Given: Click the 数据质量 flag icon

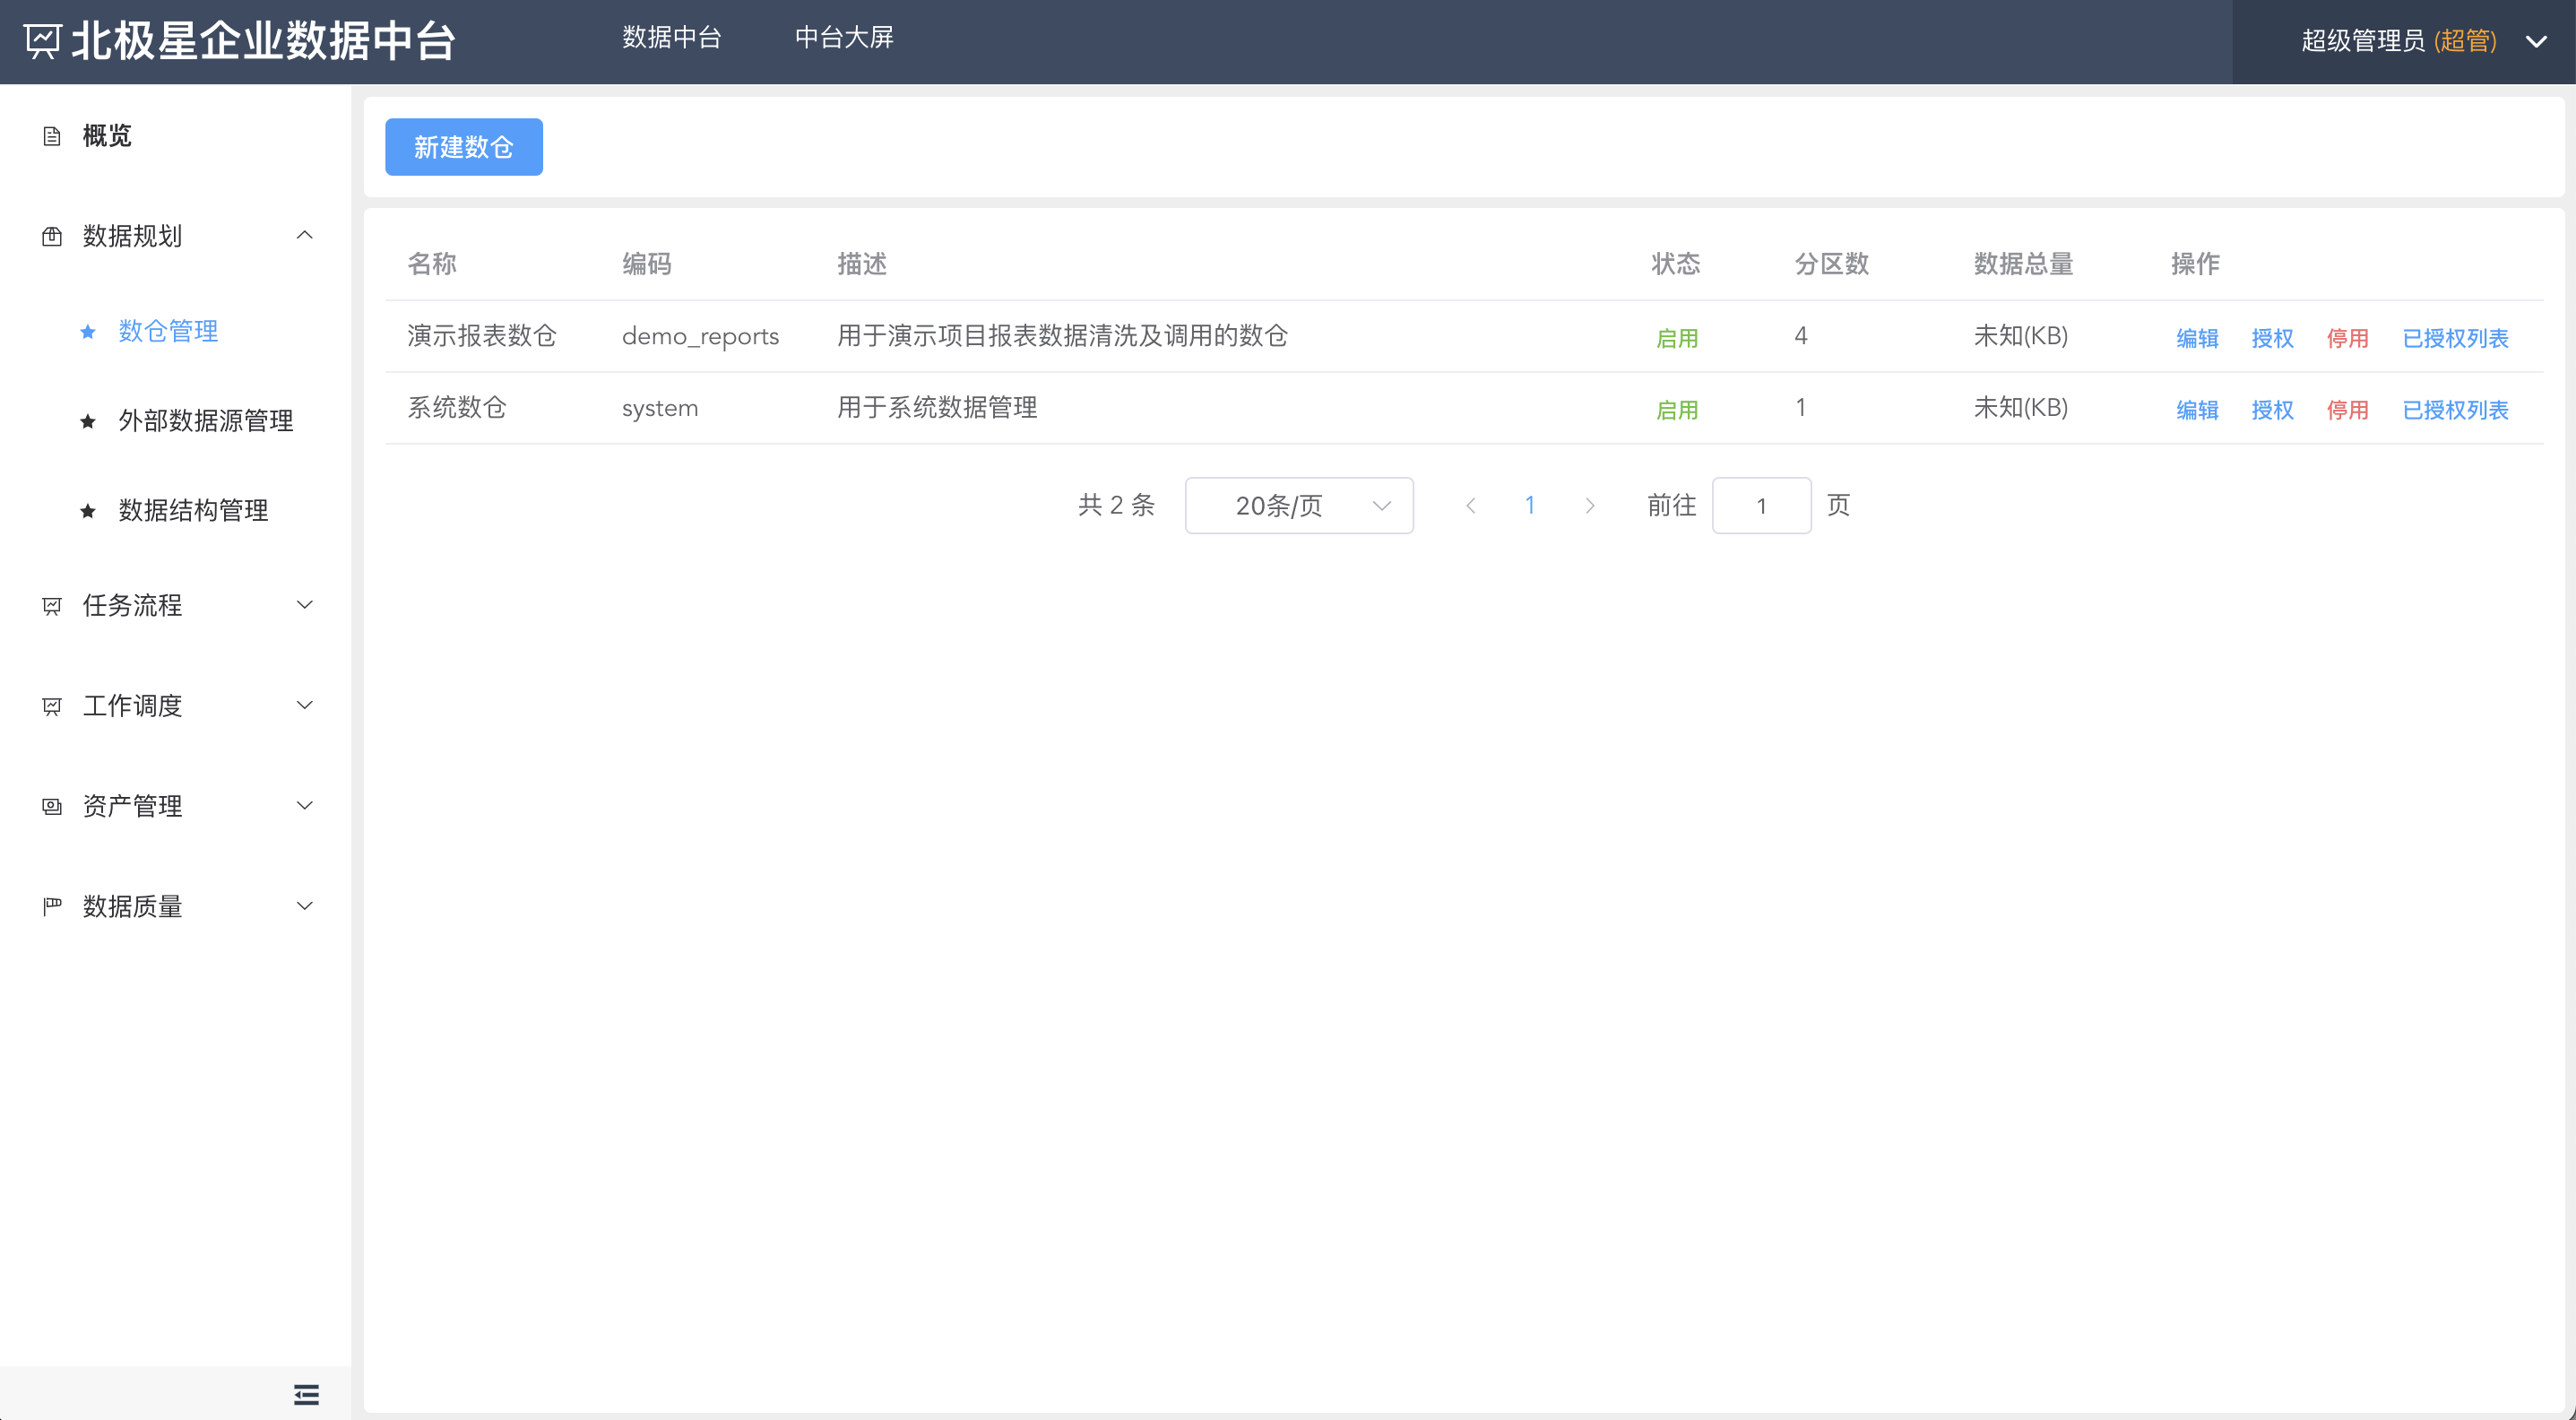Looking at the screenshot, I should (x=51, y=905).
